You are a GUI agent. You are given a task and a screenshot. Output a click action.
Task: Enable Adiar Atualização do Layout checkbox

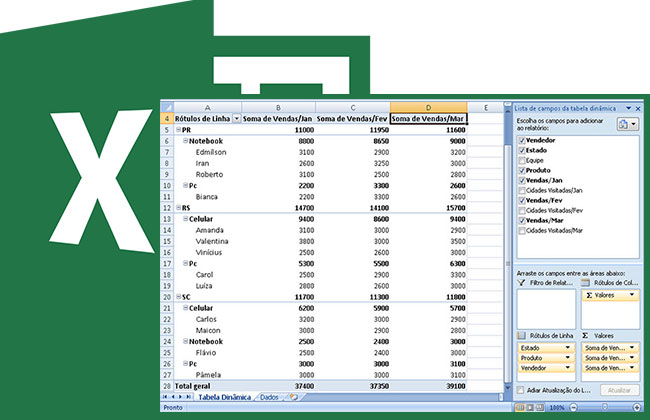520,390
